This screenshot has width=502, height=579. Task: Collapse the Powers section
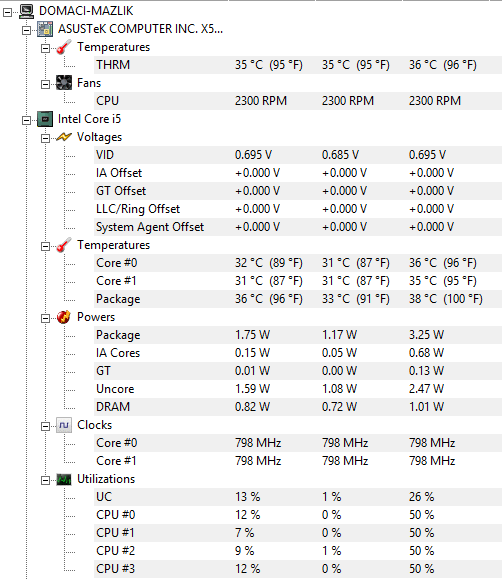point(45,318)
